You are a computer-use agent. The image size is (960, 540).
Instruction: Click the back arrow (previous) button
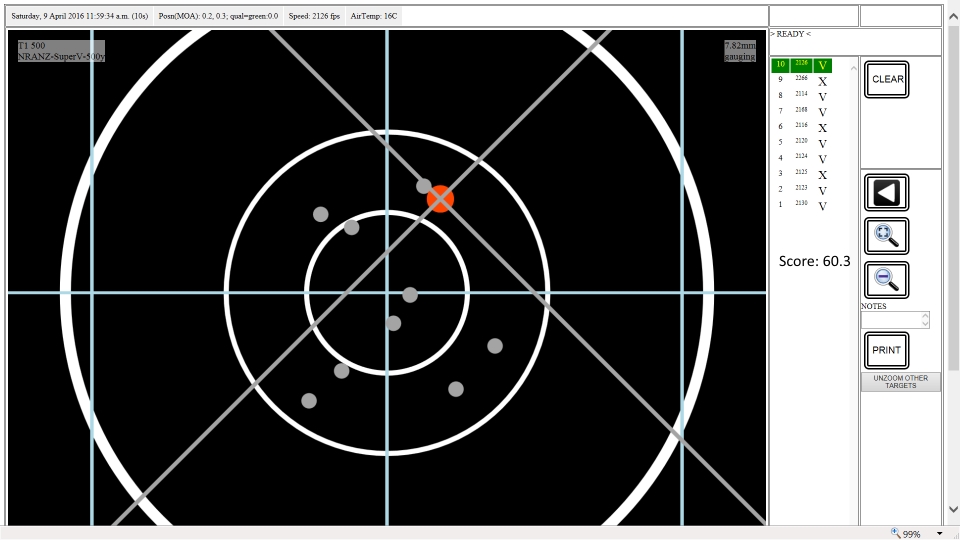point(886,193)
